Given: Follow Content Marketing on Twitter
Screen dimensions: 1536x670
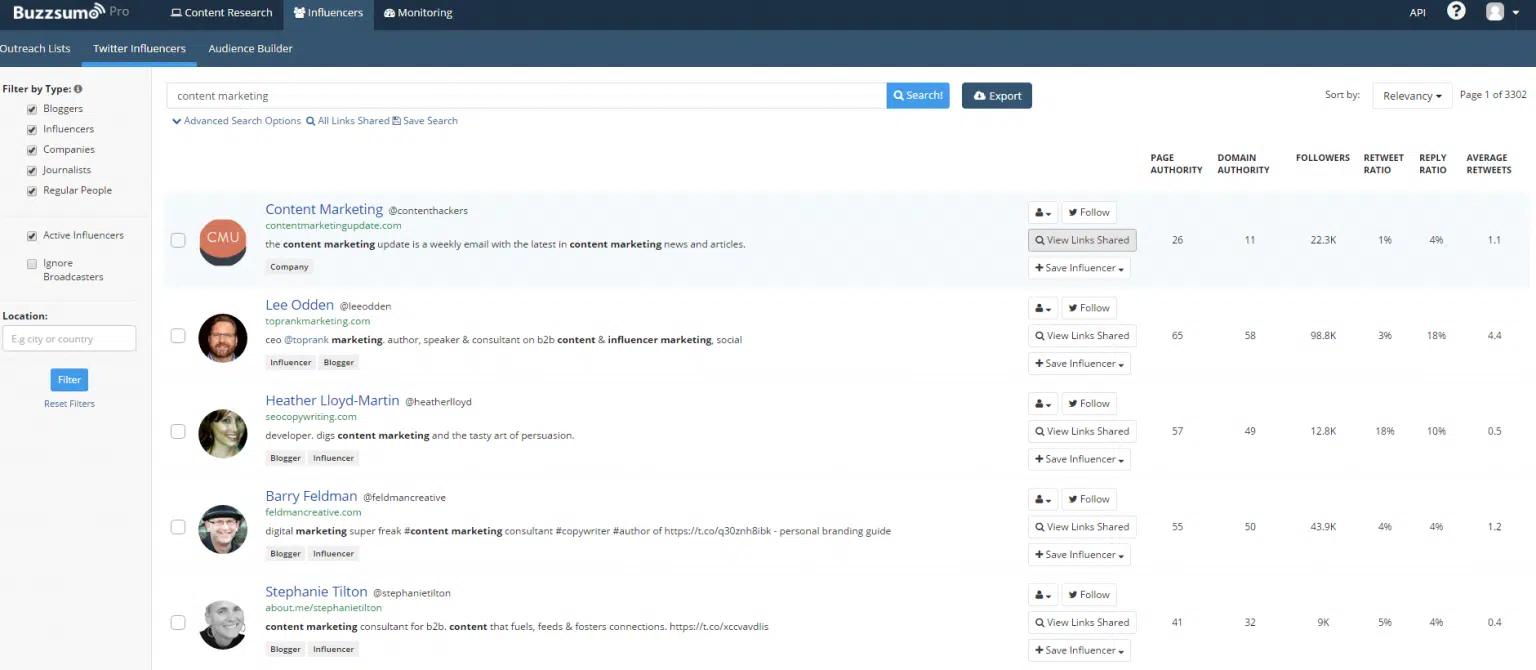Looking at the screenshot, I should point(1089,212).
